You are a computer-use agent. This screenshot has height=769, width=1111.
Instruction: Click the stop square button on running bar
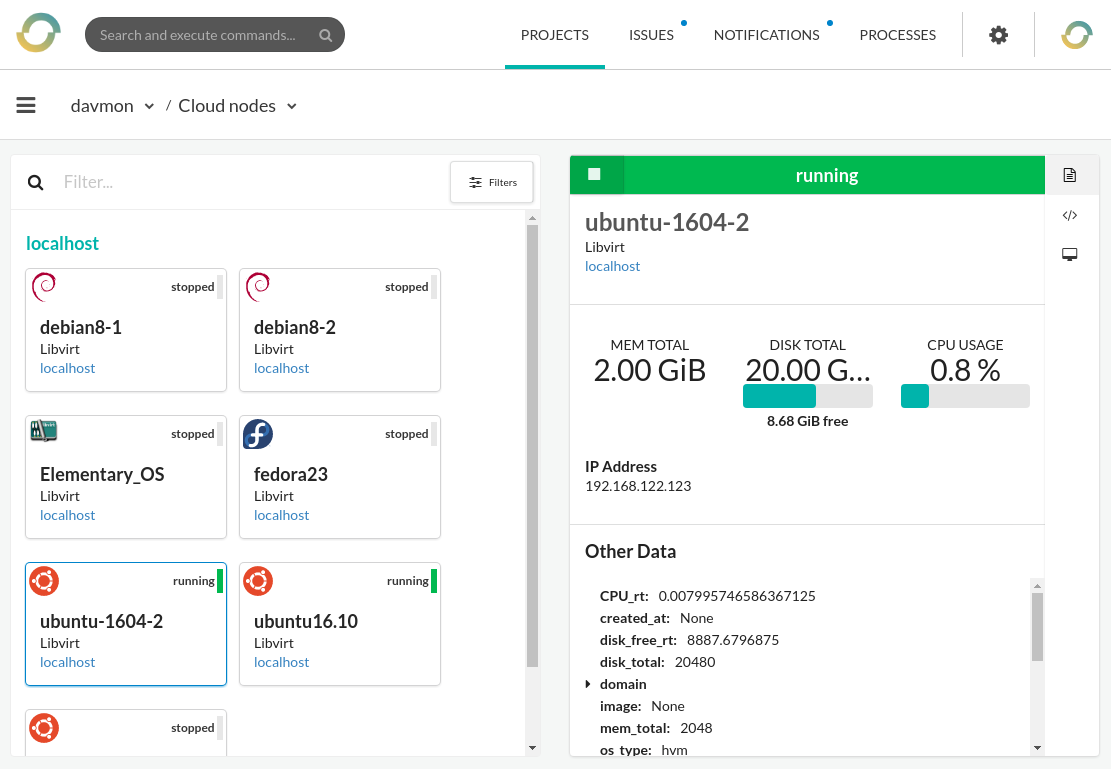[594, 174]
